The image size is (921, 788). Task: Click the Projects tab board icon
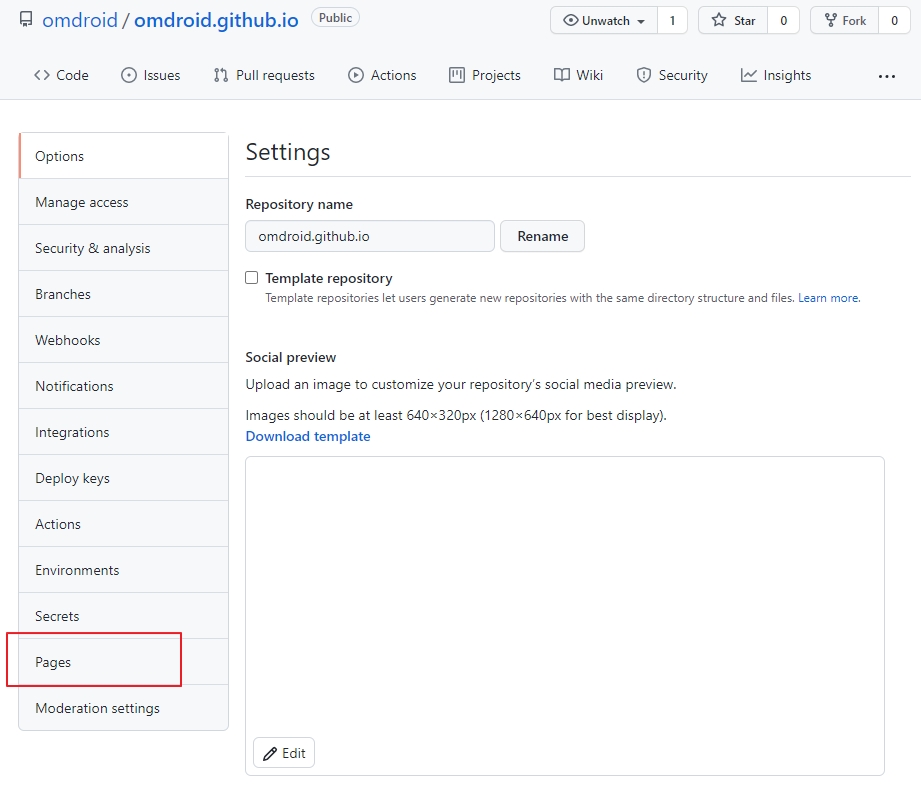pos(456,75)
